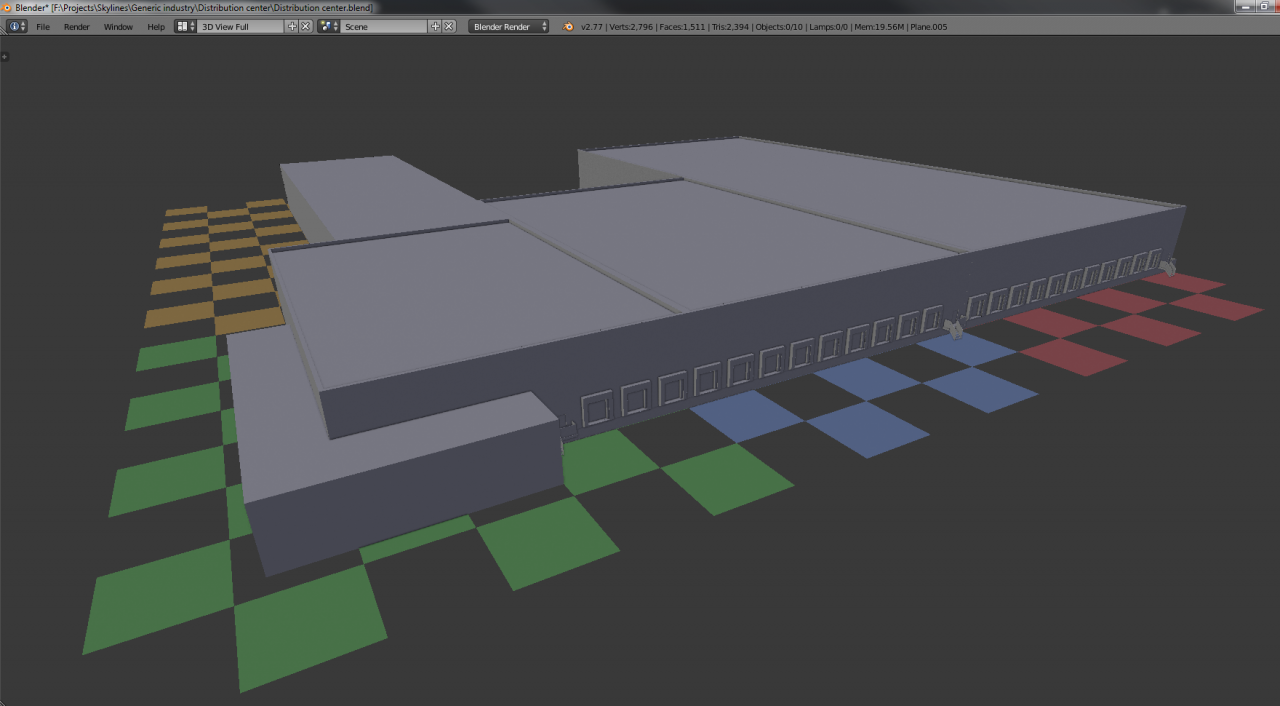Click the area split corner widget top-left
The image size is (1280, 706).
pos(5,57)
